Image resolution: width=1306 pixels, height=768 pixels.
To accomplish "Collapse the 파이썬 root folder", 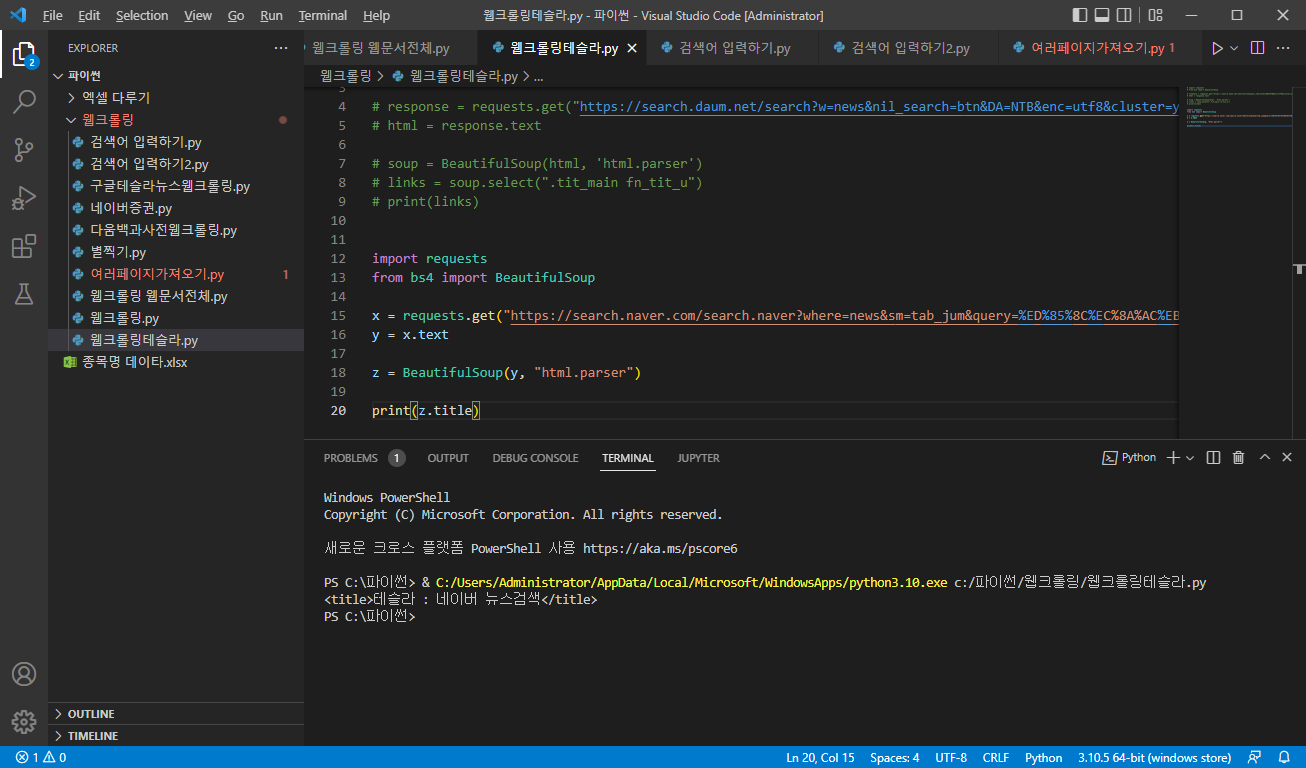I will [x=176, y=76].
